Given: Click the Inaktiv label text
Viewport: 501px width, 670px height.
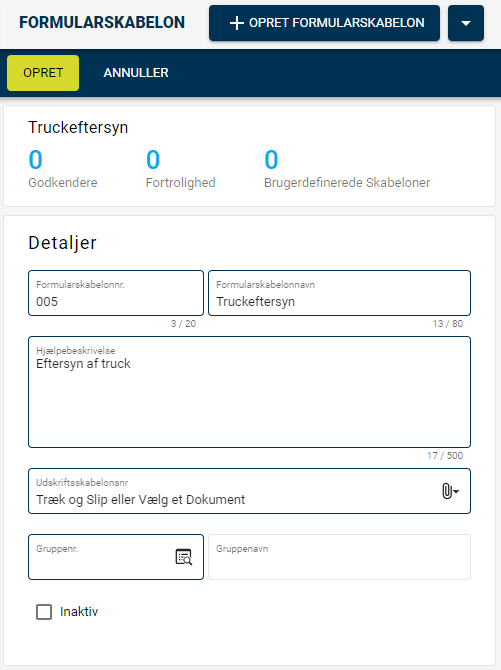Looking at the screenshot, I should (x=79, y=611).
